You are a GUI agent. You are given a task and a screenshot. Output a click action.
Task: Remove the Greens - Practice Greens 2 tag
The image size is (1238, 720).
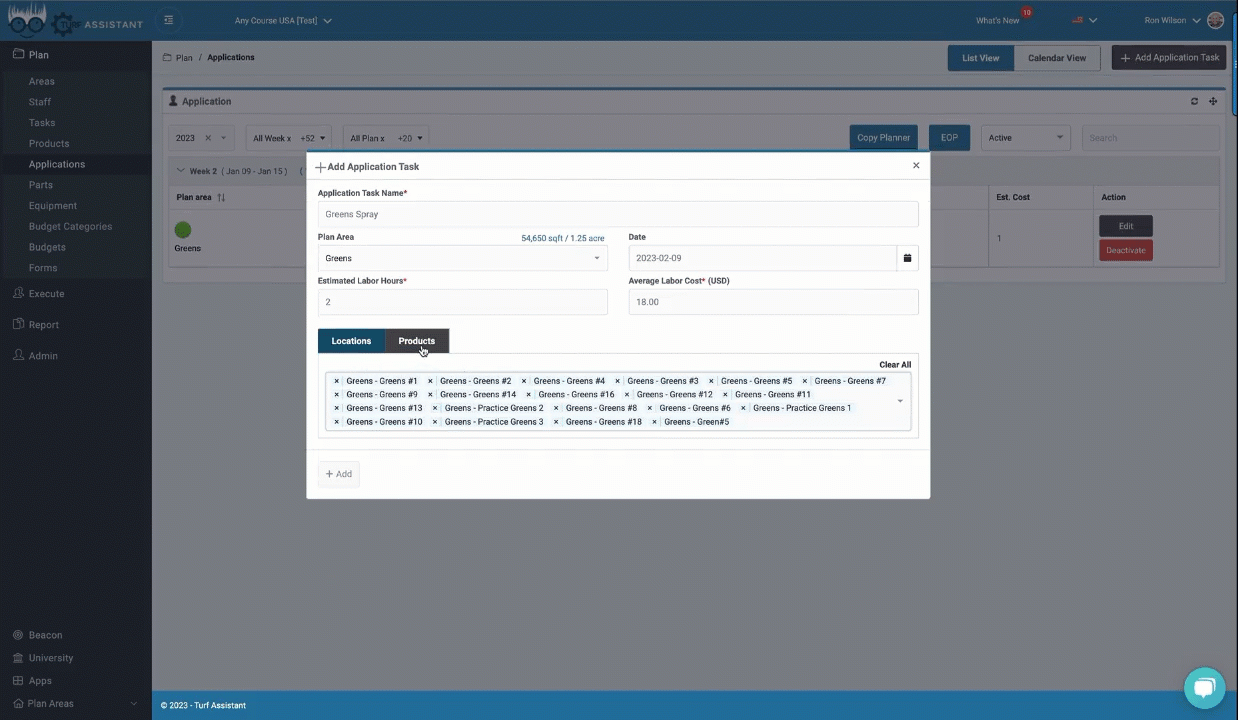pyautogui.click(x=433, y=408)
